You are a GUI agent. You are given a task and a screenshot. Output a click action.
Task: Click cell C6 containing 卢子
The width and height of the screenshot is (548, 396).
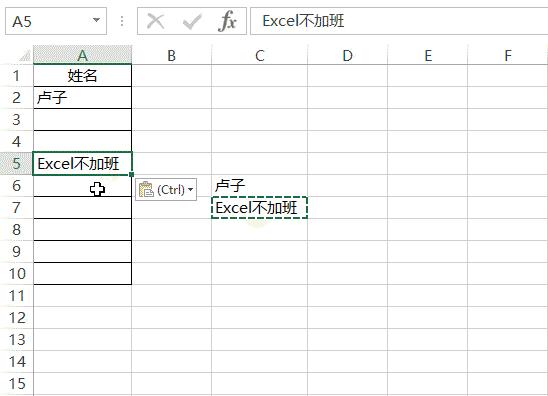(259, 186)
